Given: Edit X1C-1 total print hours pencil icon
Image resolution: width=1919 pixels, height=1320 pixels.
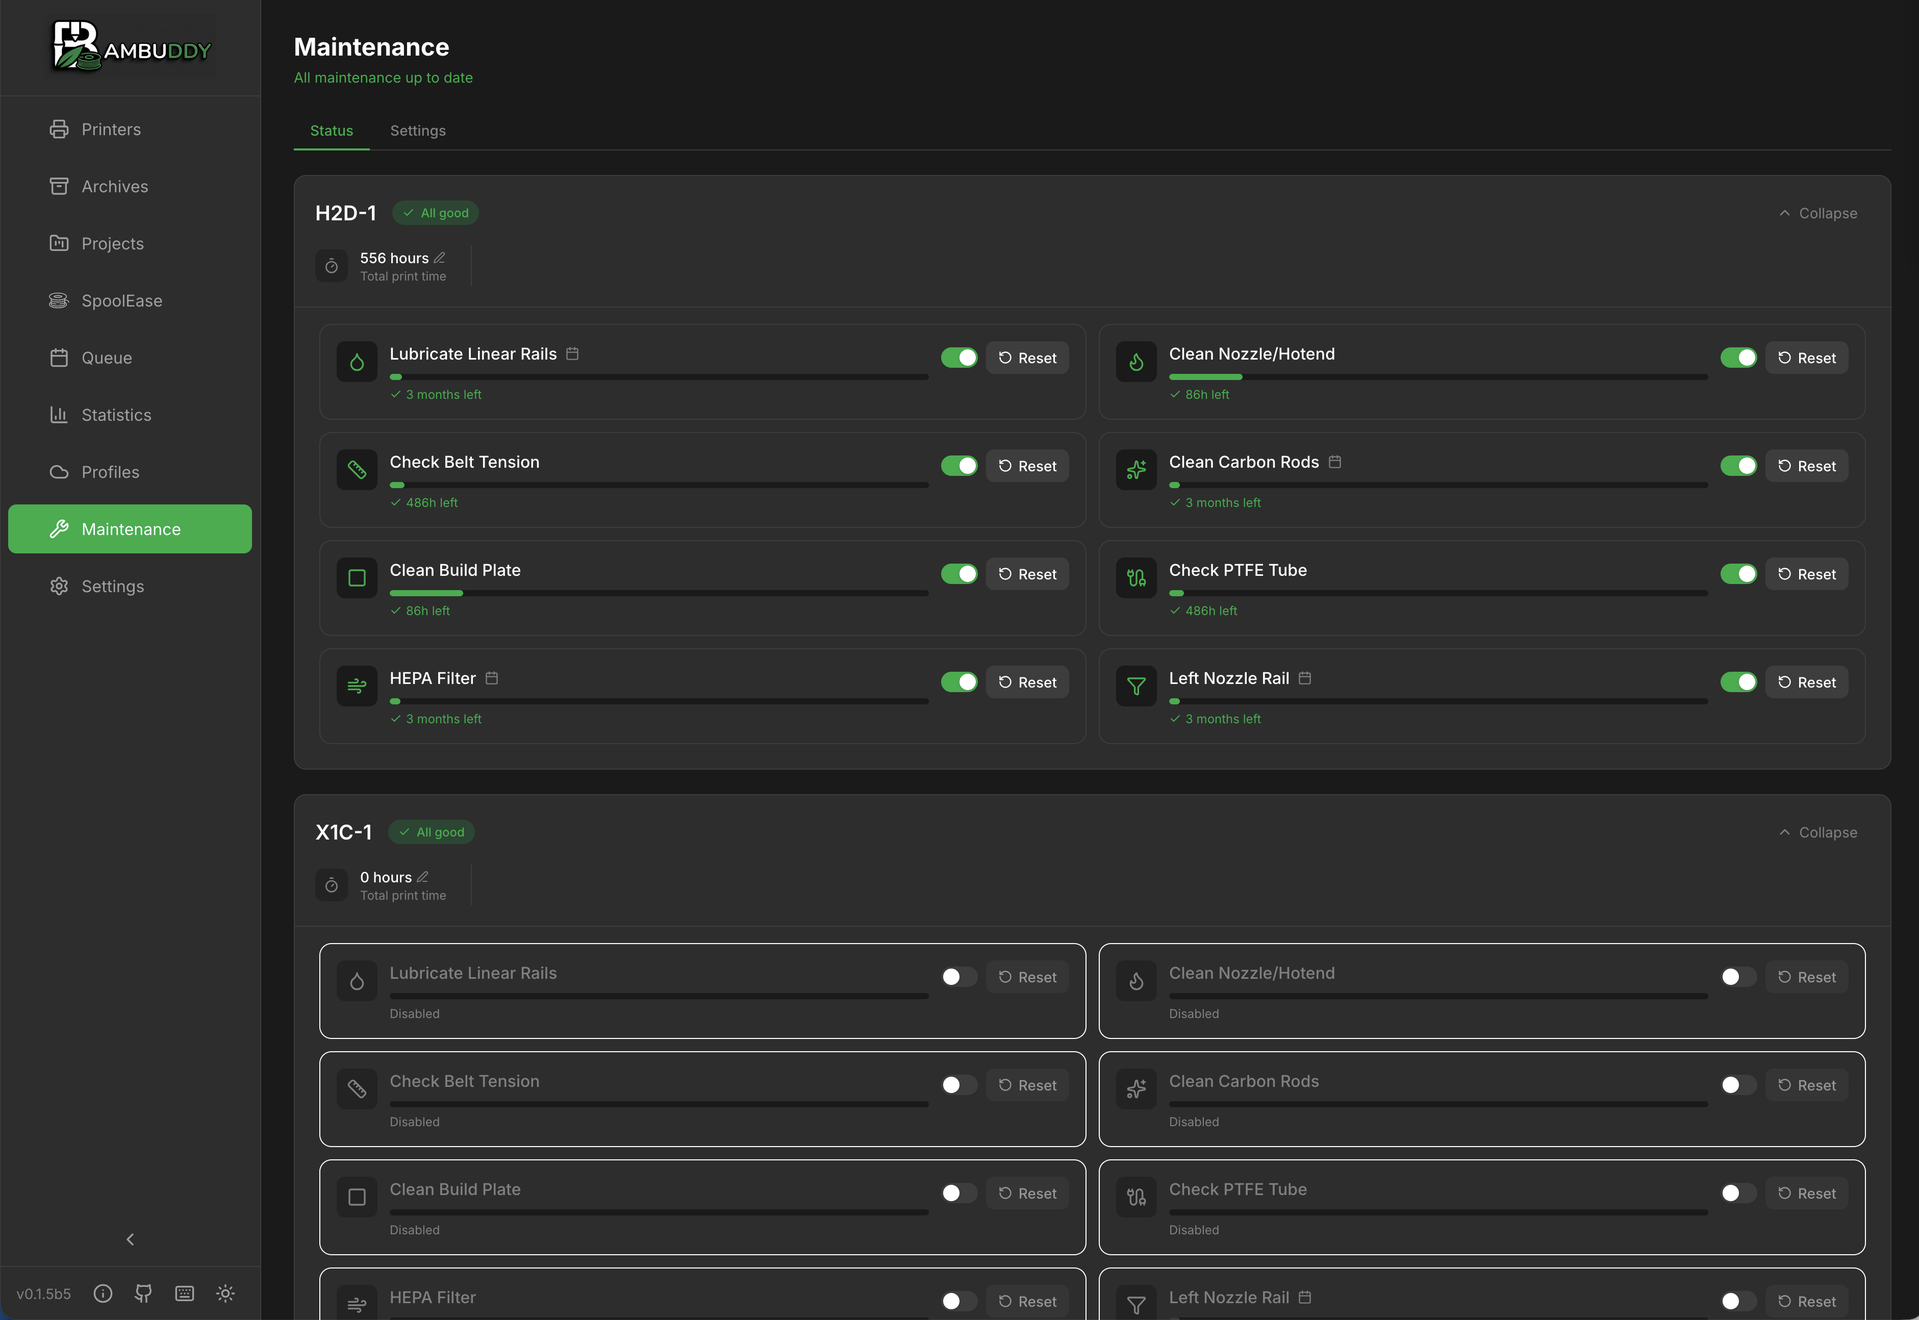Looking at the screenshot, I should 423,877.
